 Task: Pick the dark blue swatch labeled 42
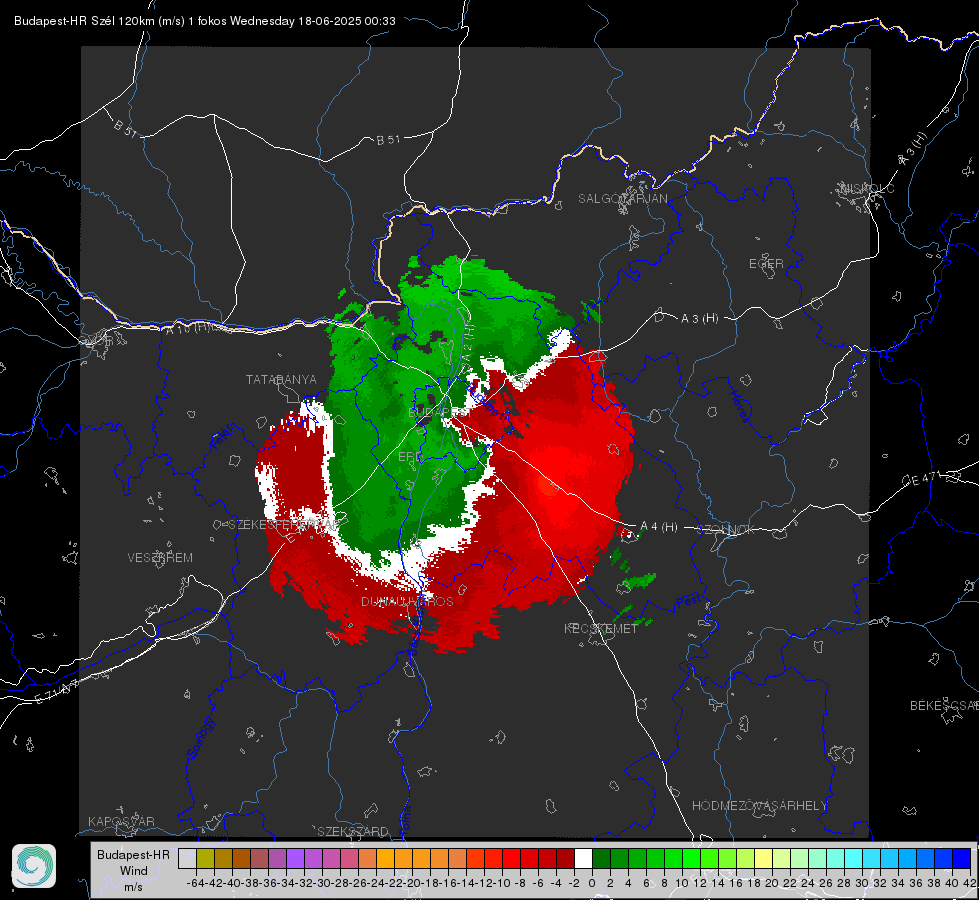point(962,859)
